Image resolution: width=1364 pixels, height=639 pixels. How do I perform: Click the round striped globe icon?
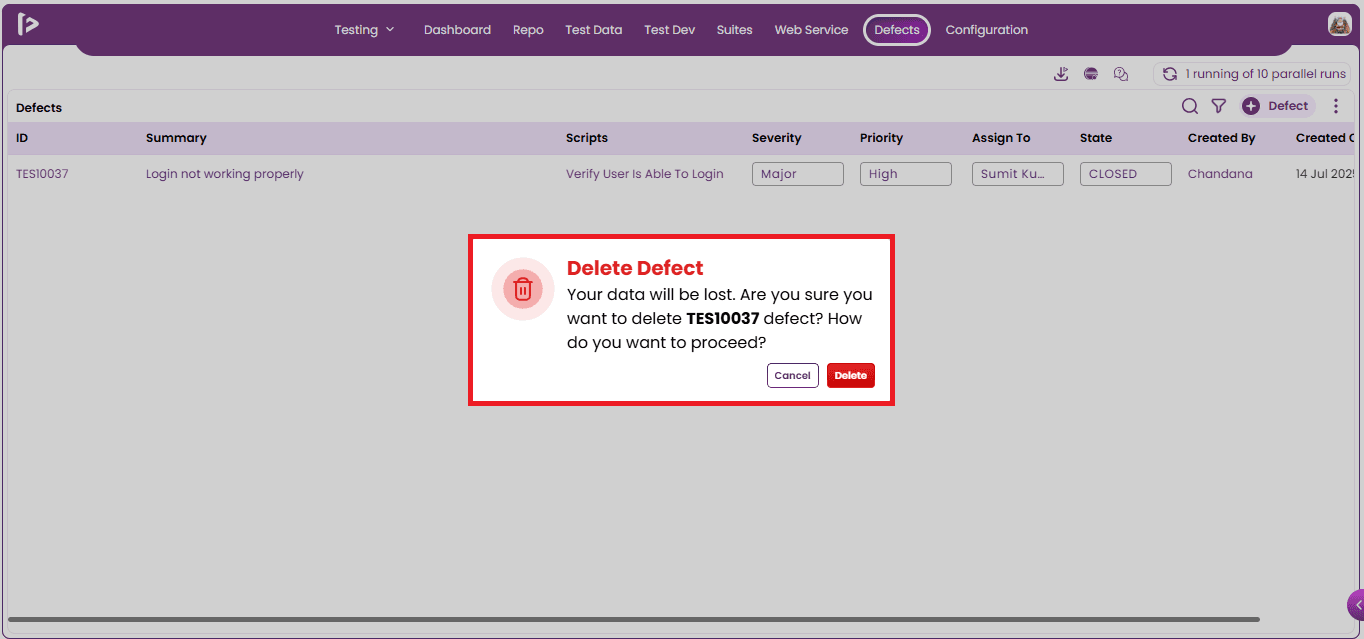(1091, 74)
